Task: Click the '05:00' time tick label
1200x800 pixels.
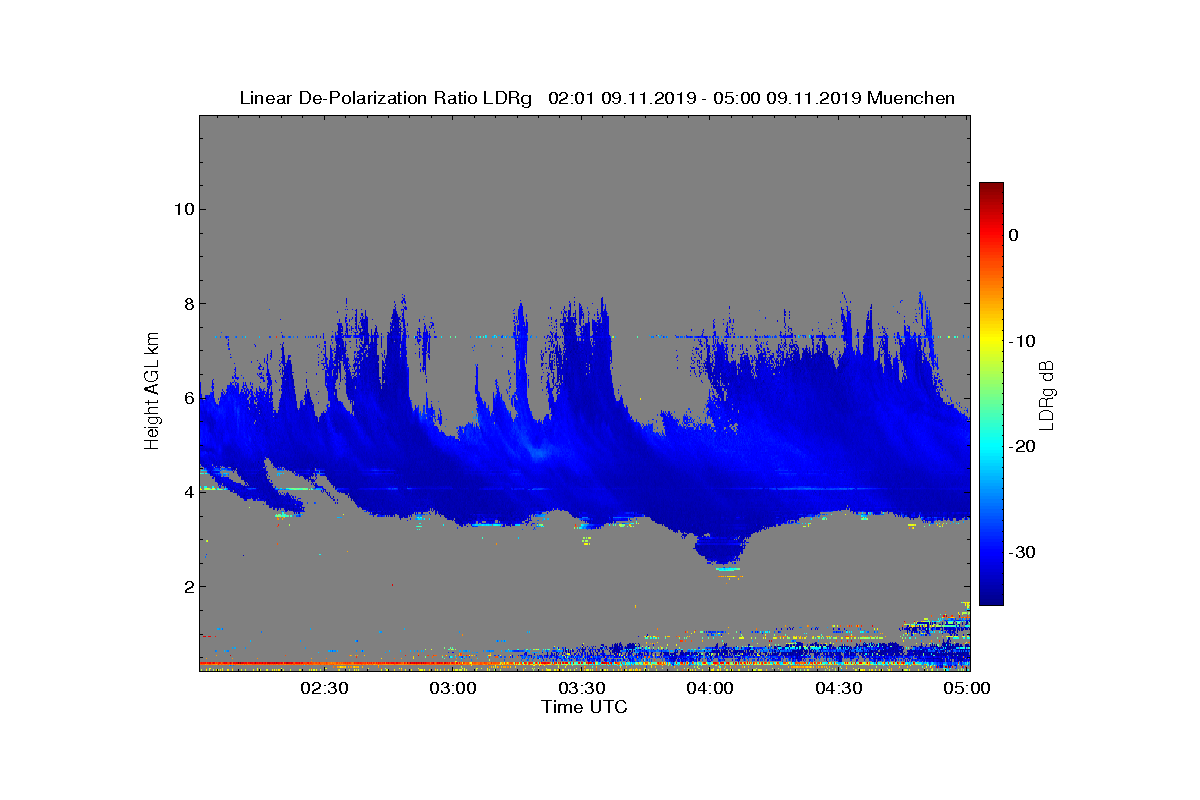Action: 966,688
